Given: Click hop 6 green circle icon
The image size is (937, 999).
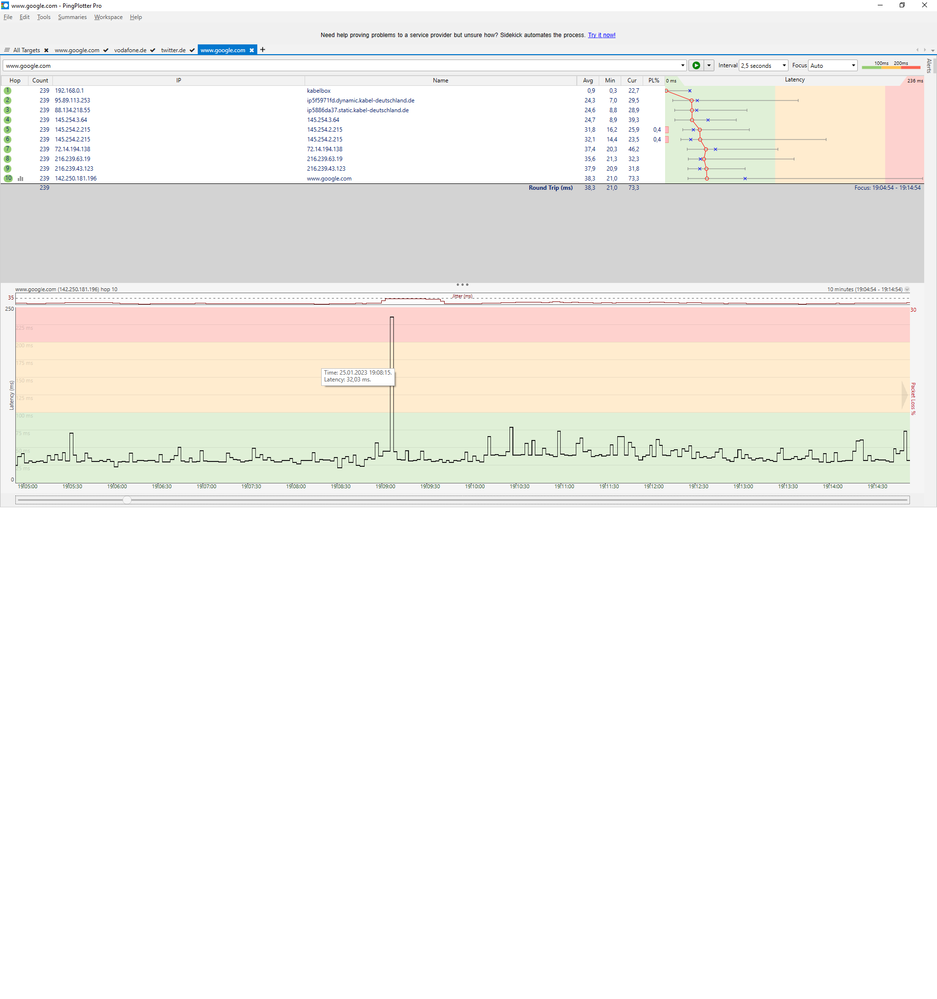Looking at the screenshot, I should point(8,139).
